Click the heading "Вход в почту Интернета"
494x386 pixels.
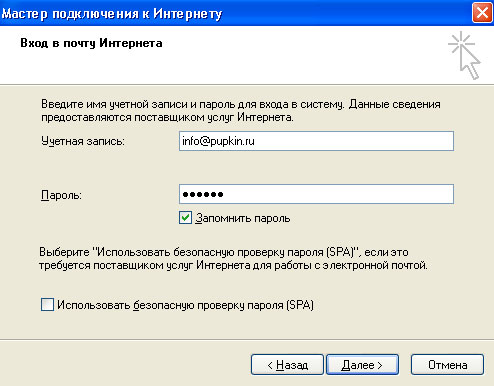pyautogui.click(x=91, y=43)
